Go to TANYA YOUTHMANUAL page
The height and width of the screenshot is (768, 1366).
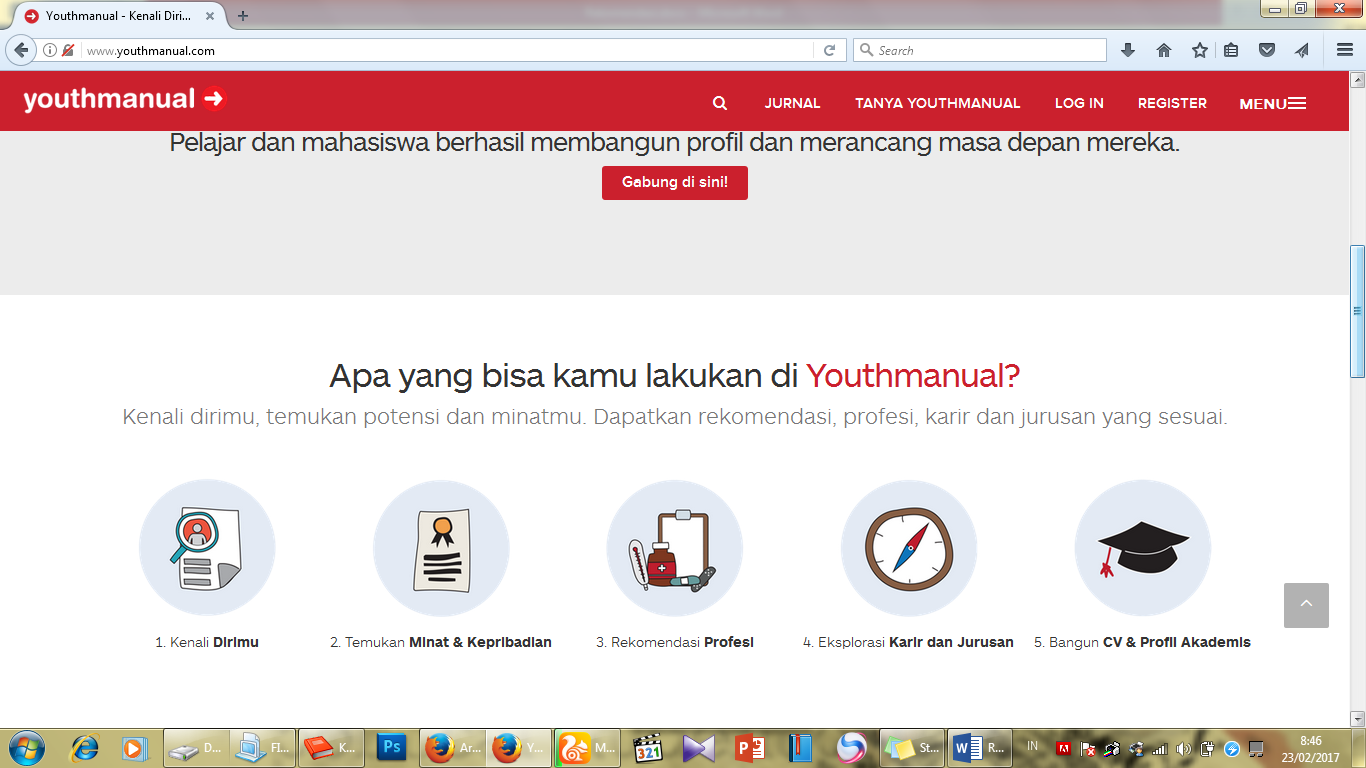(937, 103)
